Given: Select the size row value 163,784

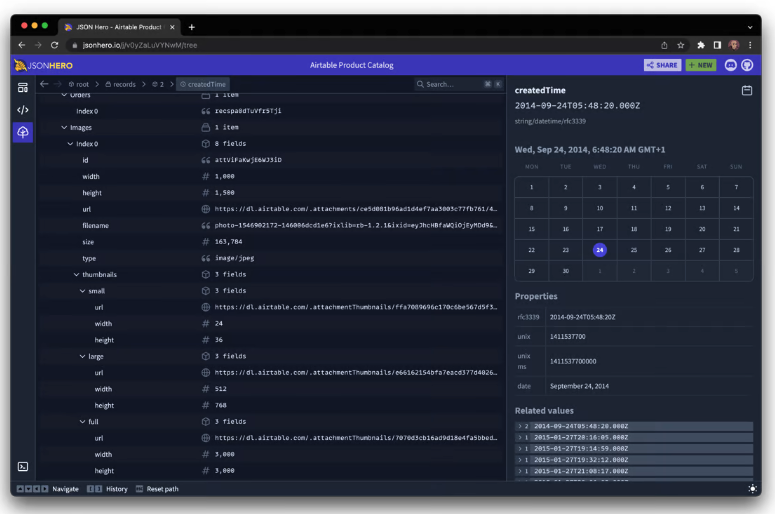Looking at the screenshot, I should (x=228, y=242).
